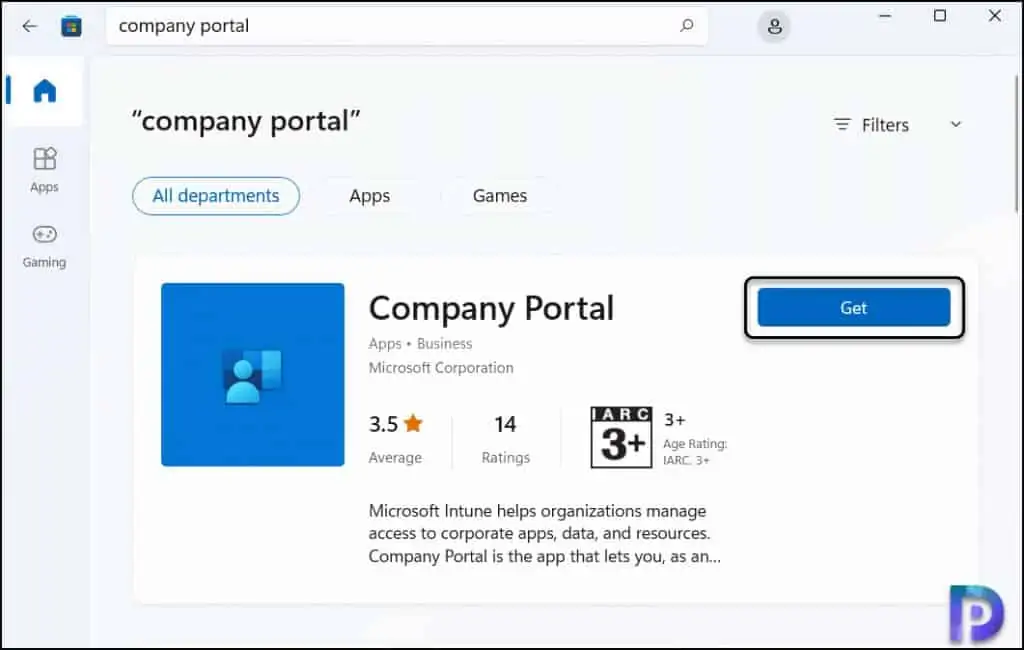The image size is (1024, 650).
Task: Click the Microsoft Intune description text
Action: [x=545, y=533]
